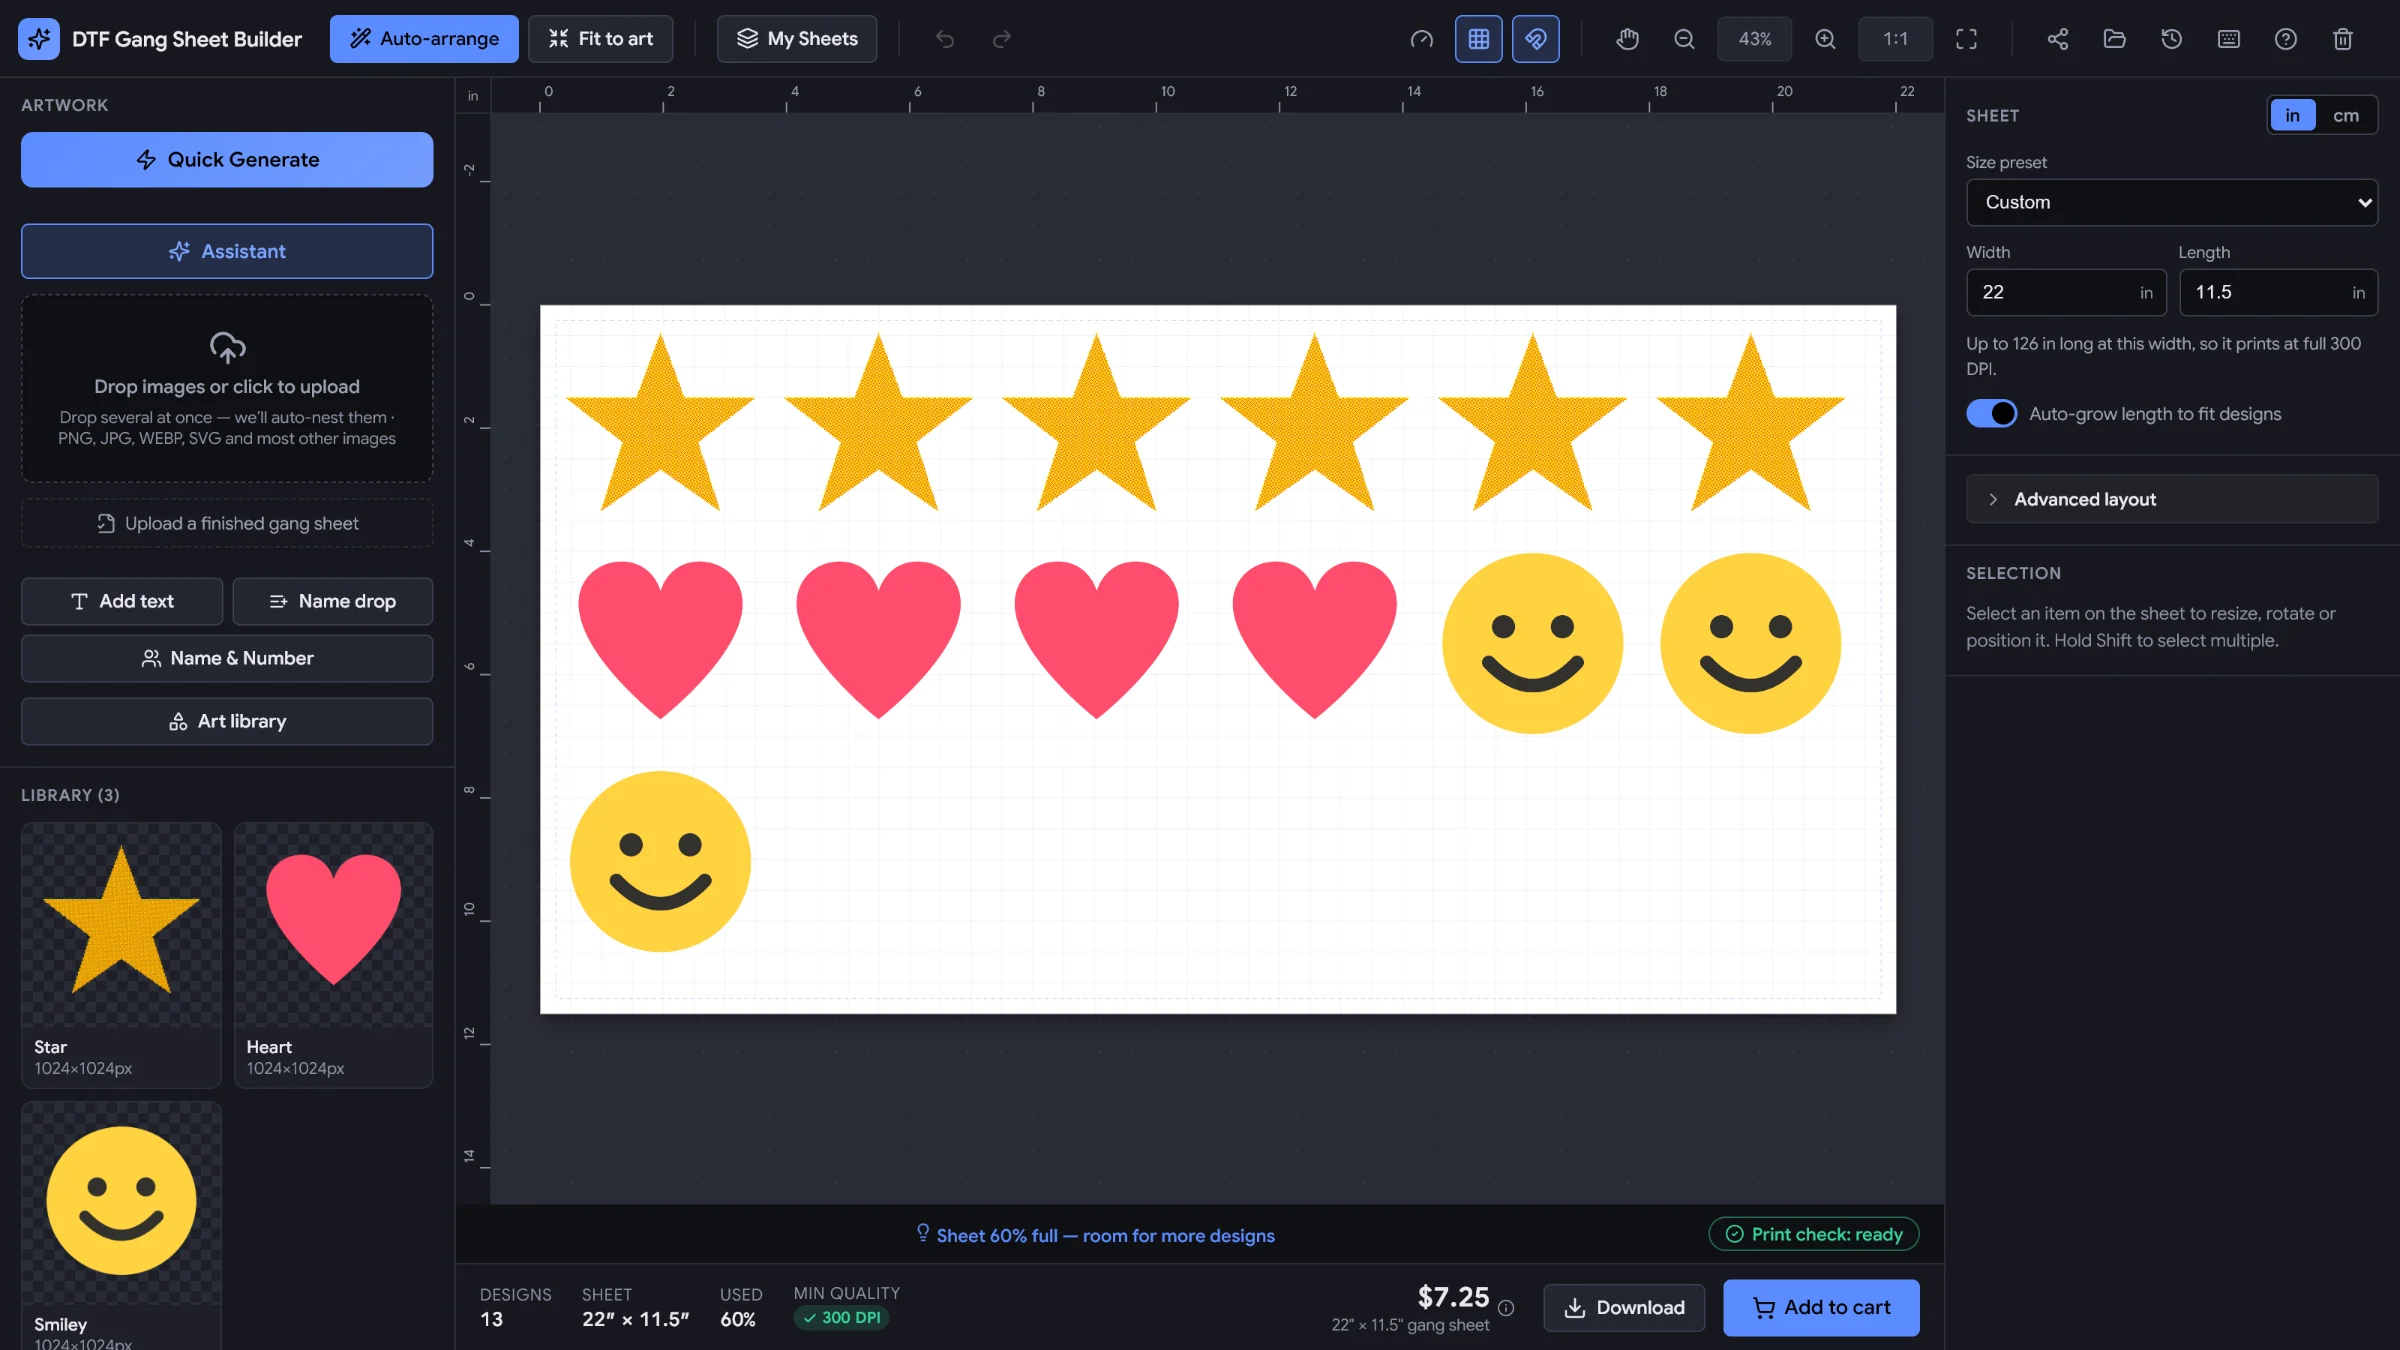The width and height of the screenshot is (2400, 1350).
Task: Click the DTF Gang Sheet Builder logo
Action: point(39,39)
